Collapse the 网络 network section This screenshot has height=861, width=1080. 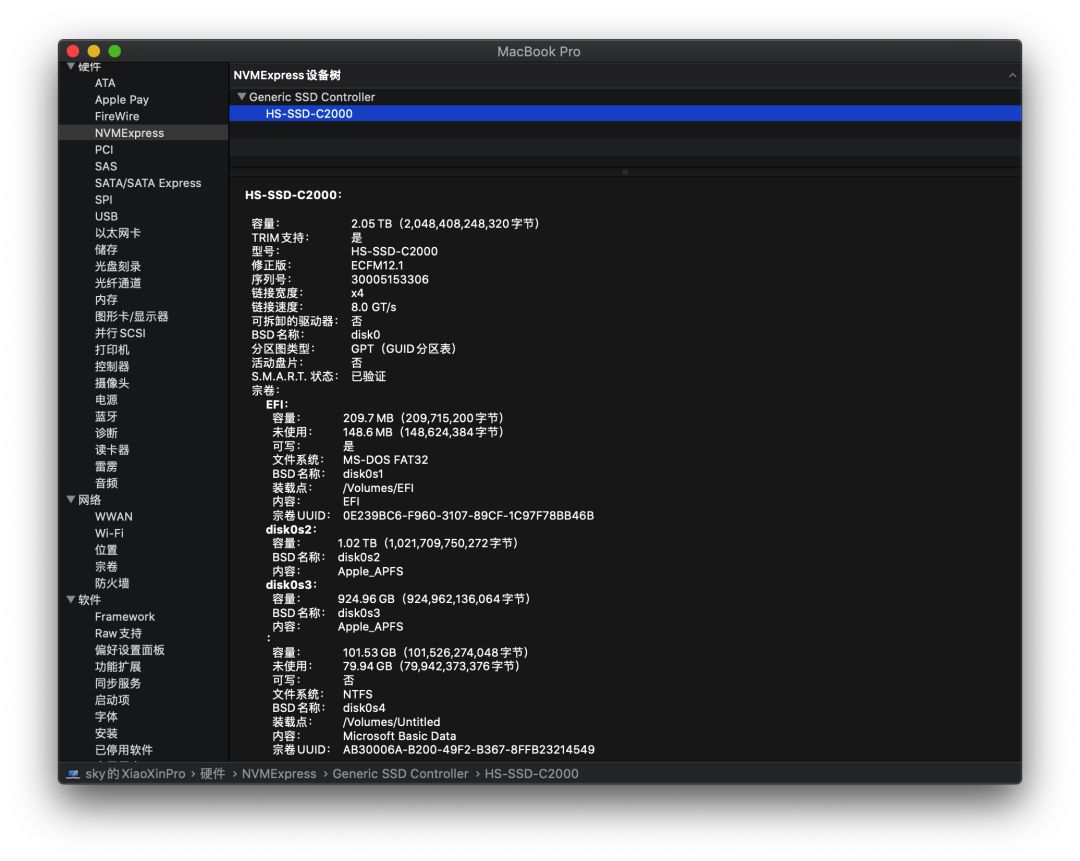click(x=71, y=500)
